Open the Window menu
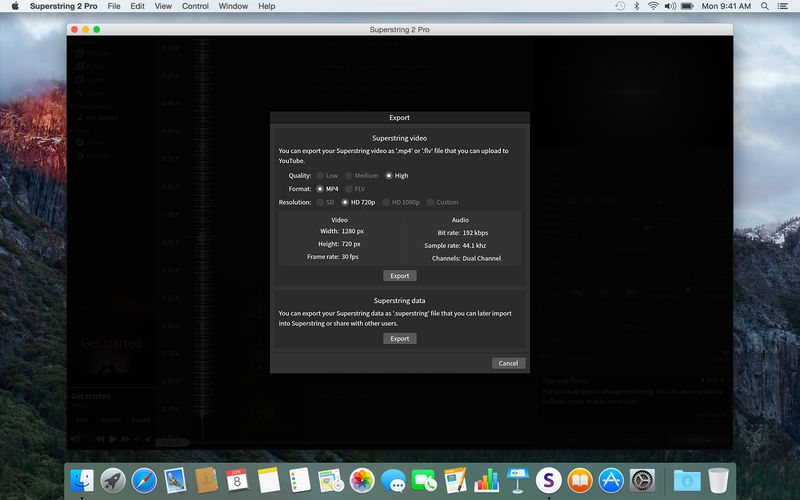 (x=233, y=6)
